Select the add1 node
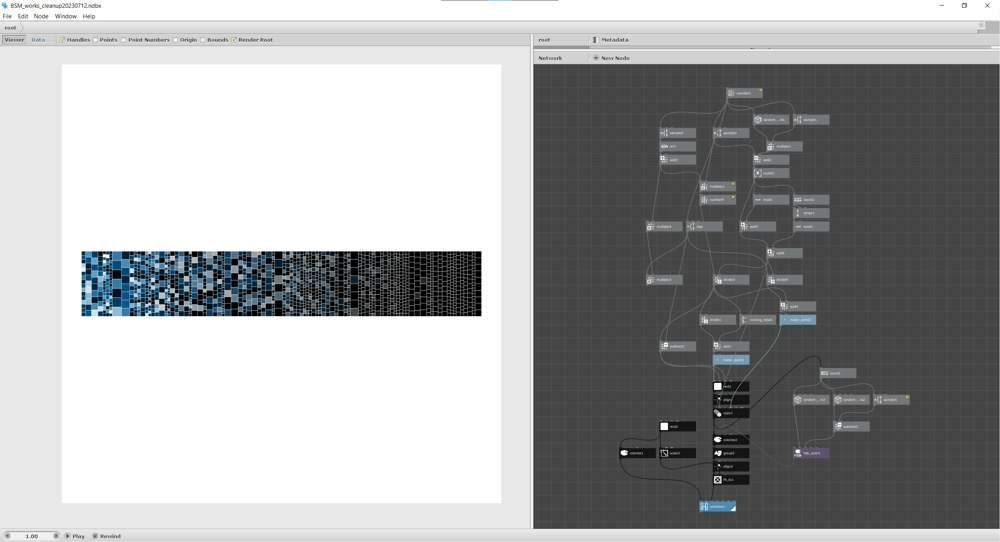 click(x=731, y=347)
